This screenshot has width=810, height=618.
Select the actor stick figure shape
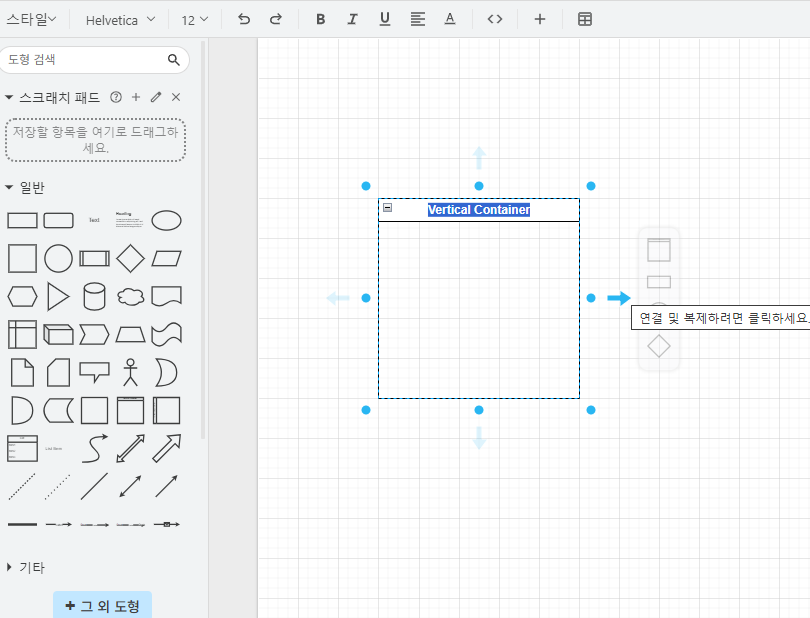click(x=130, y=373)
